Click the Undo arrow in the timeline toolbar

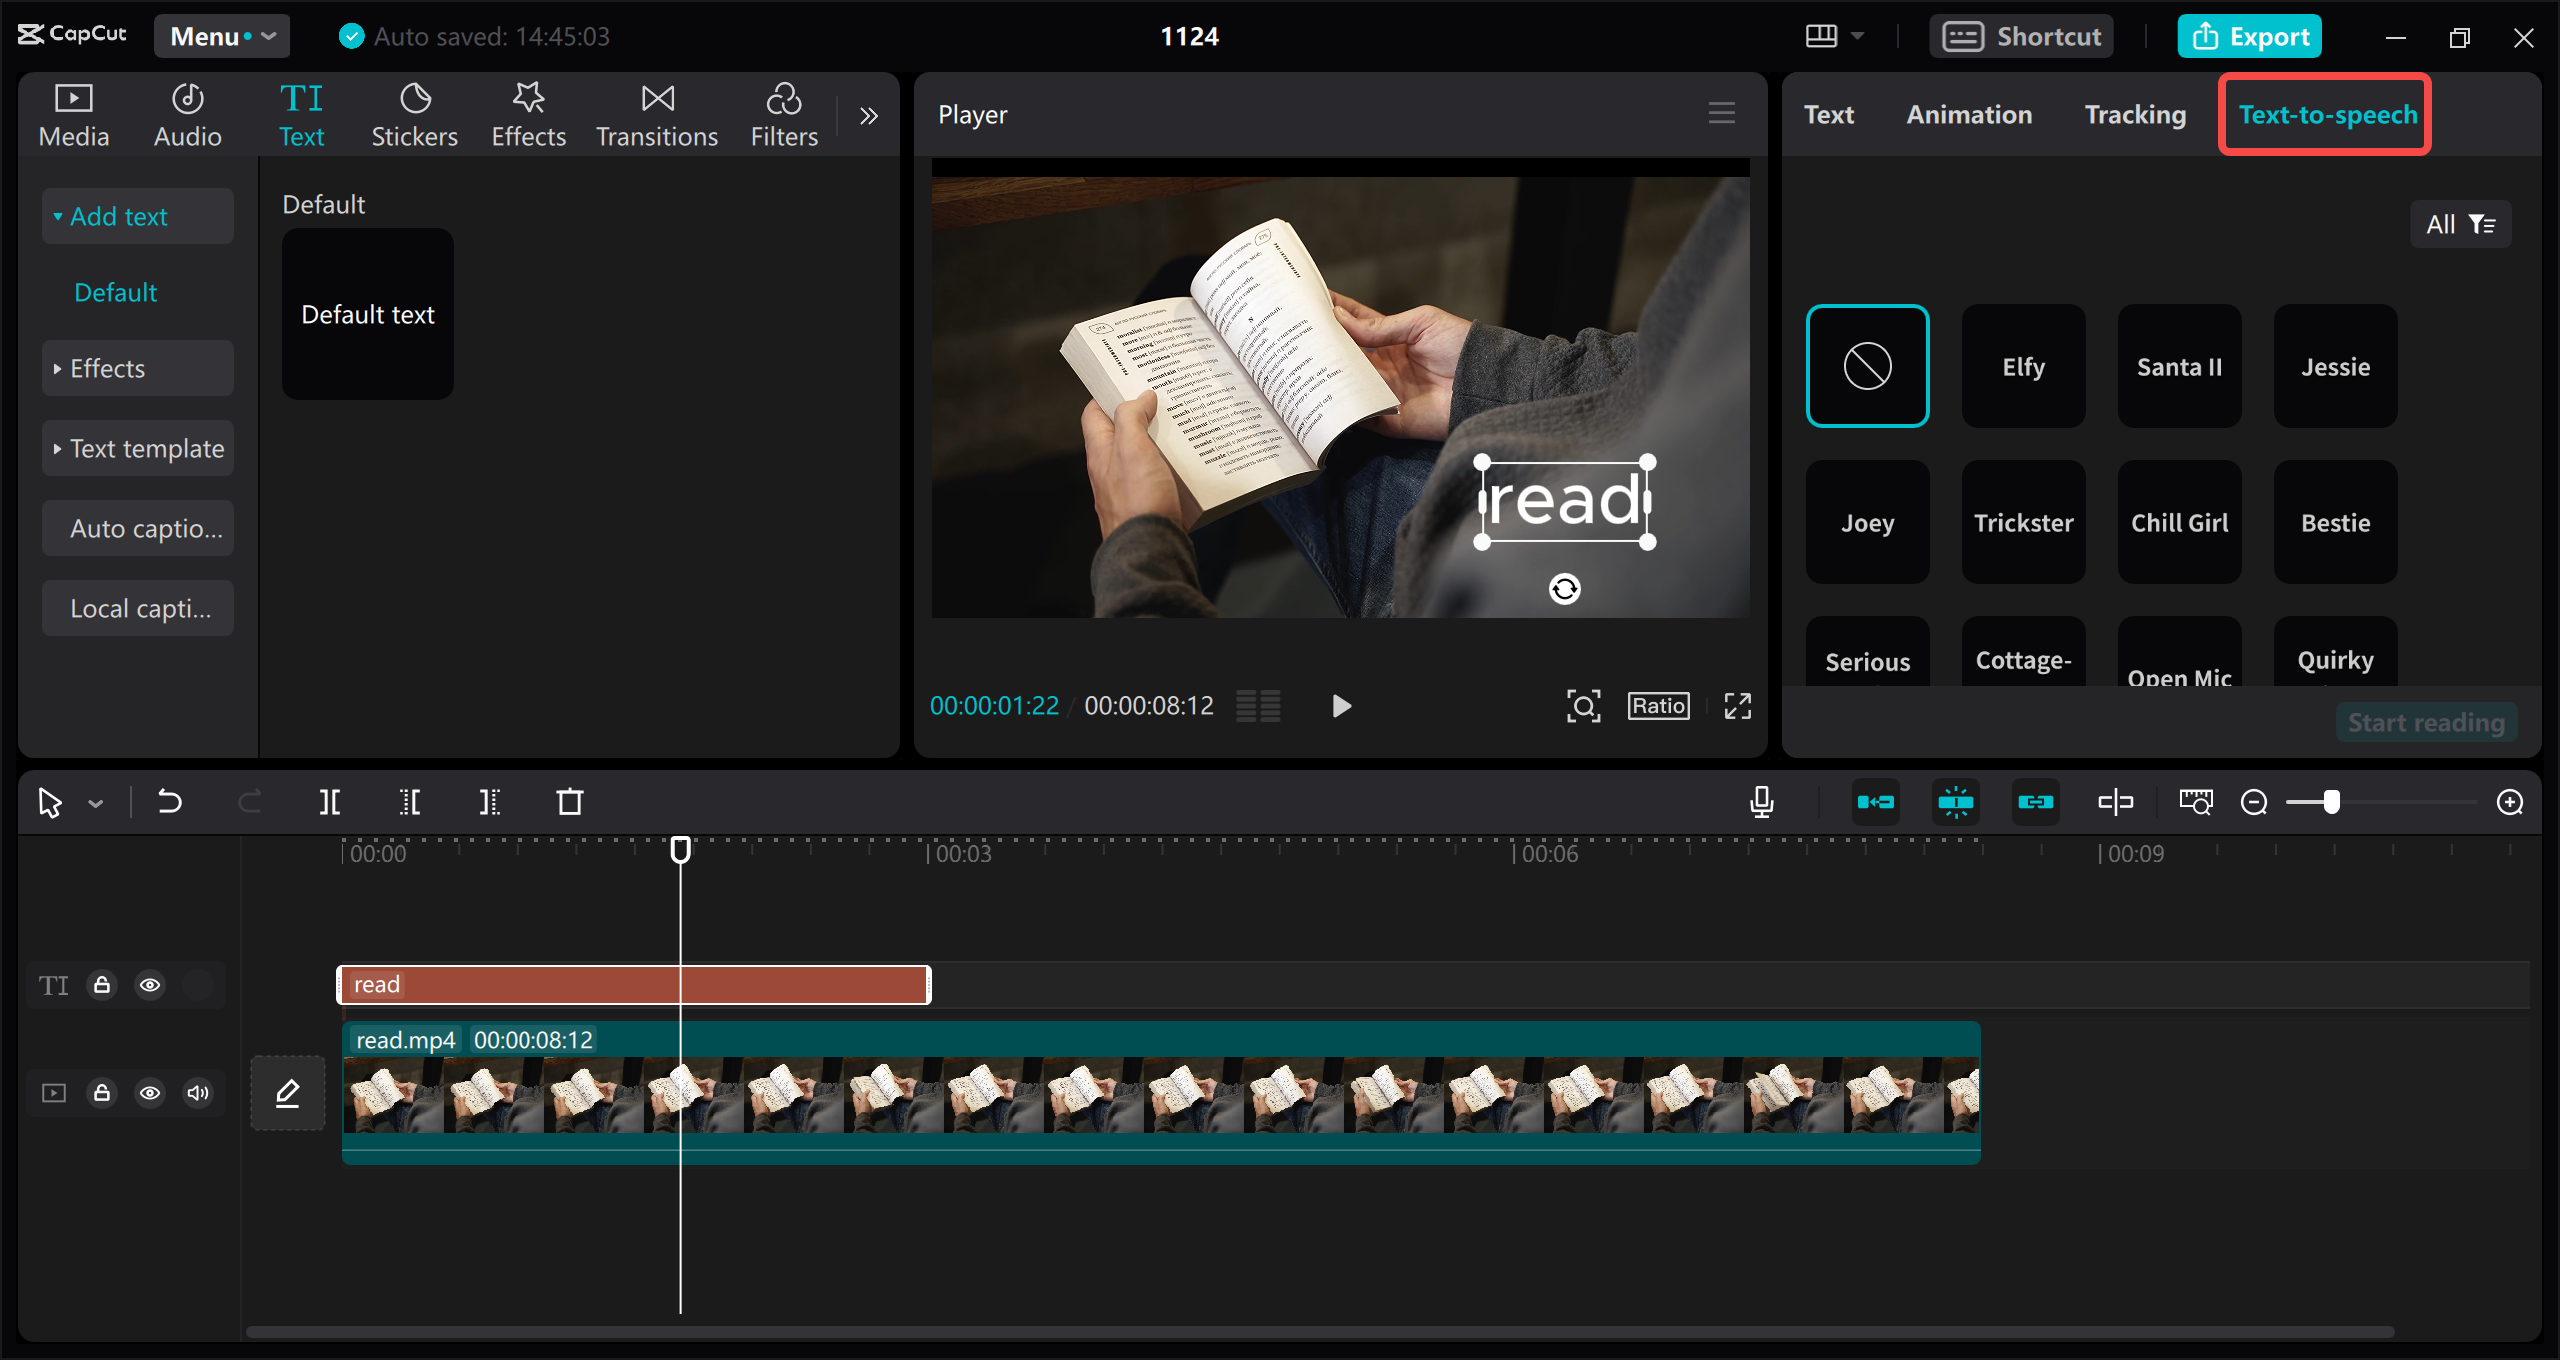tap(170, 802)
